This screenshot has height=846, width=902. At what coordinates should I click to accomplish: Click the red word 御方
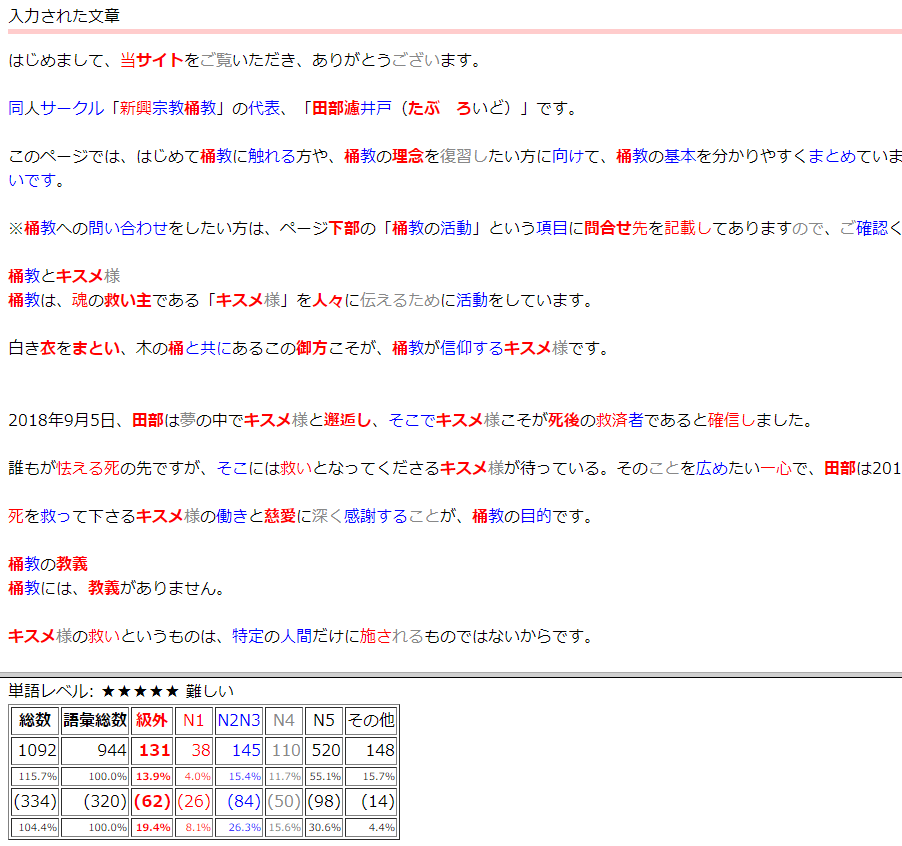(x=312, y=348)
